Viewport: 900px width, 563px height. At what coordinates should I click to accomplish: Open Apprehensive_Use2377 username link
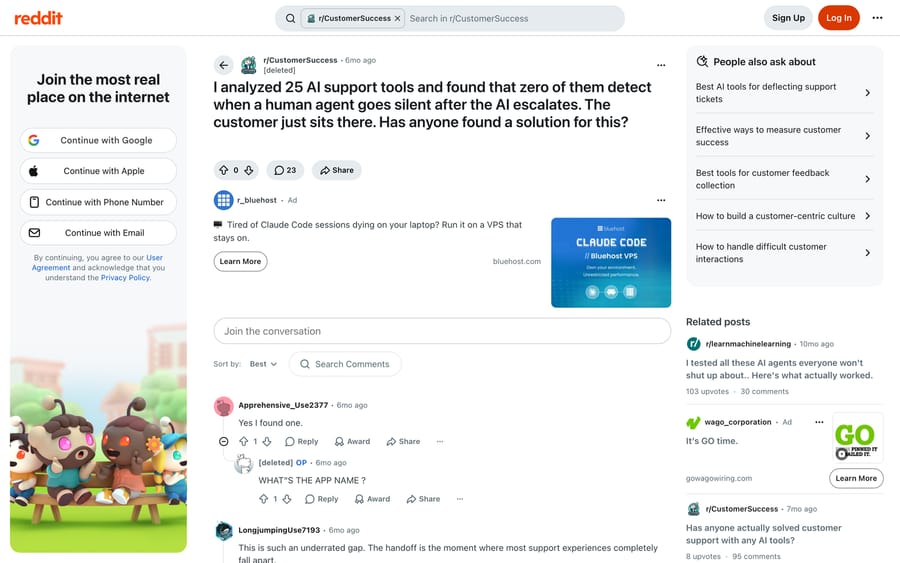(283, 405)
